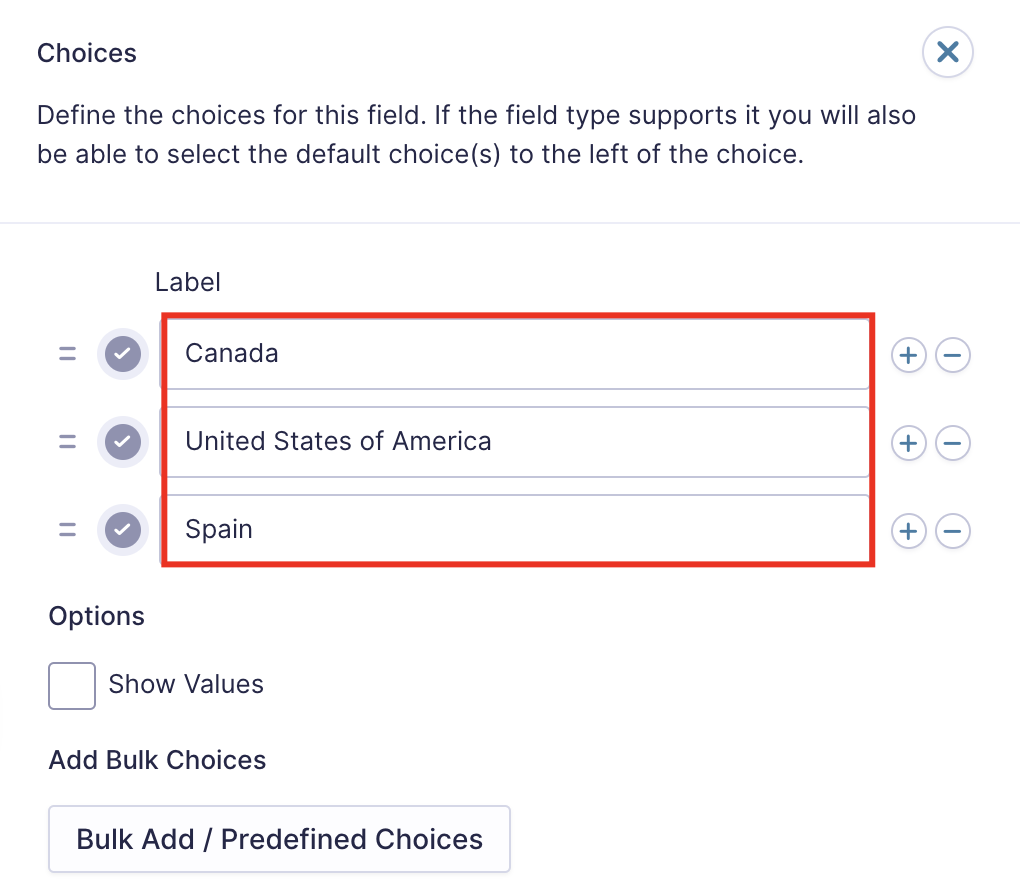1020x888 pixels.
Task: Edit the Spain label field
Action: pos(516,530)
